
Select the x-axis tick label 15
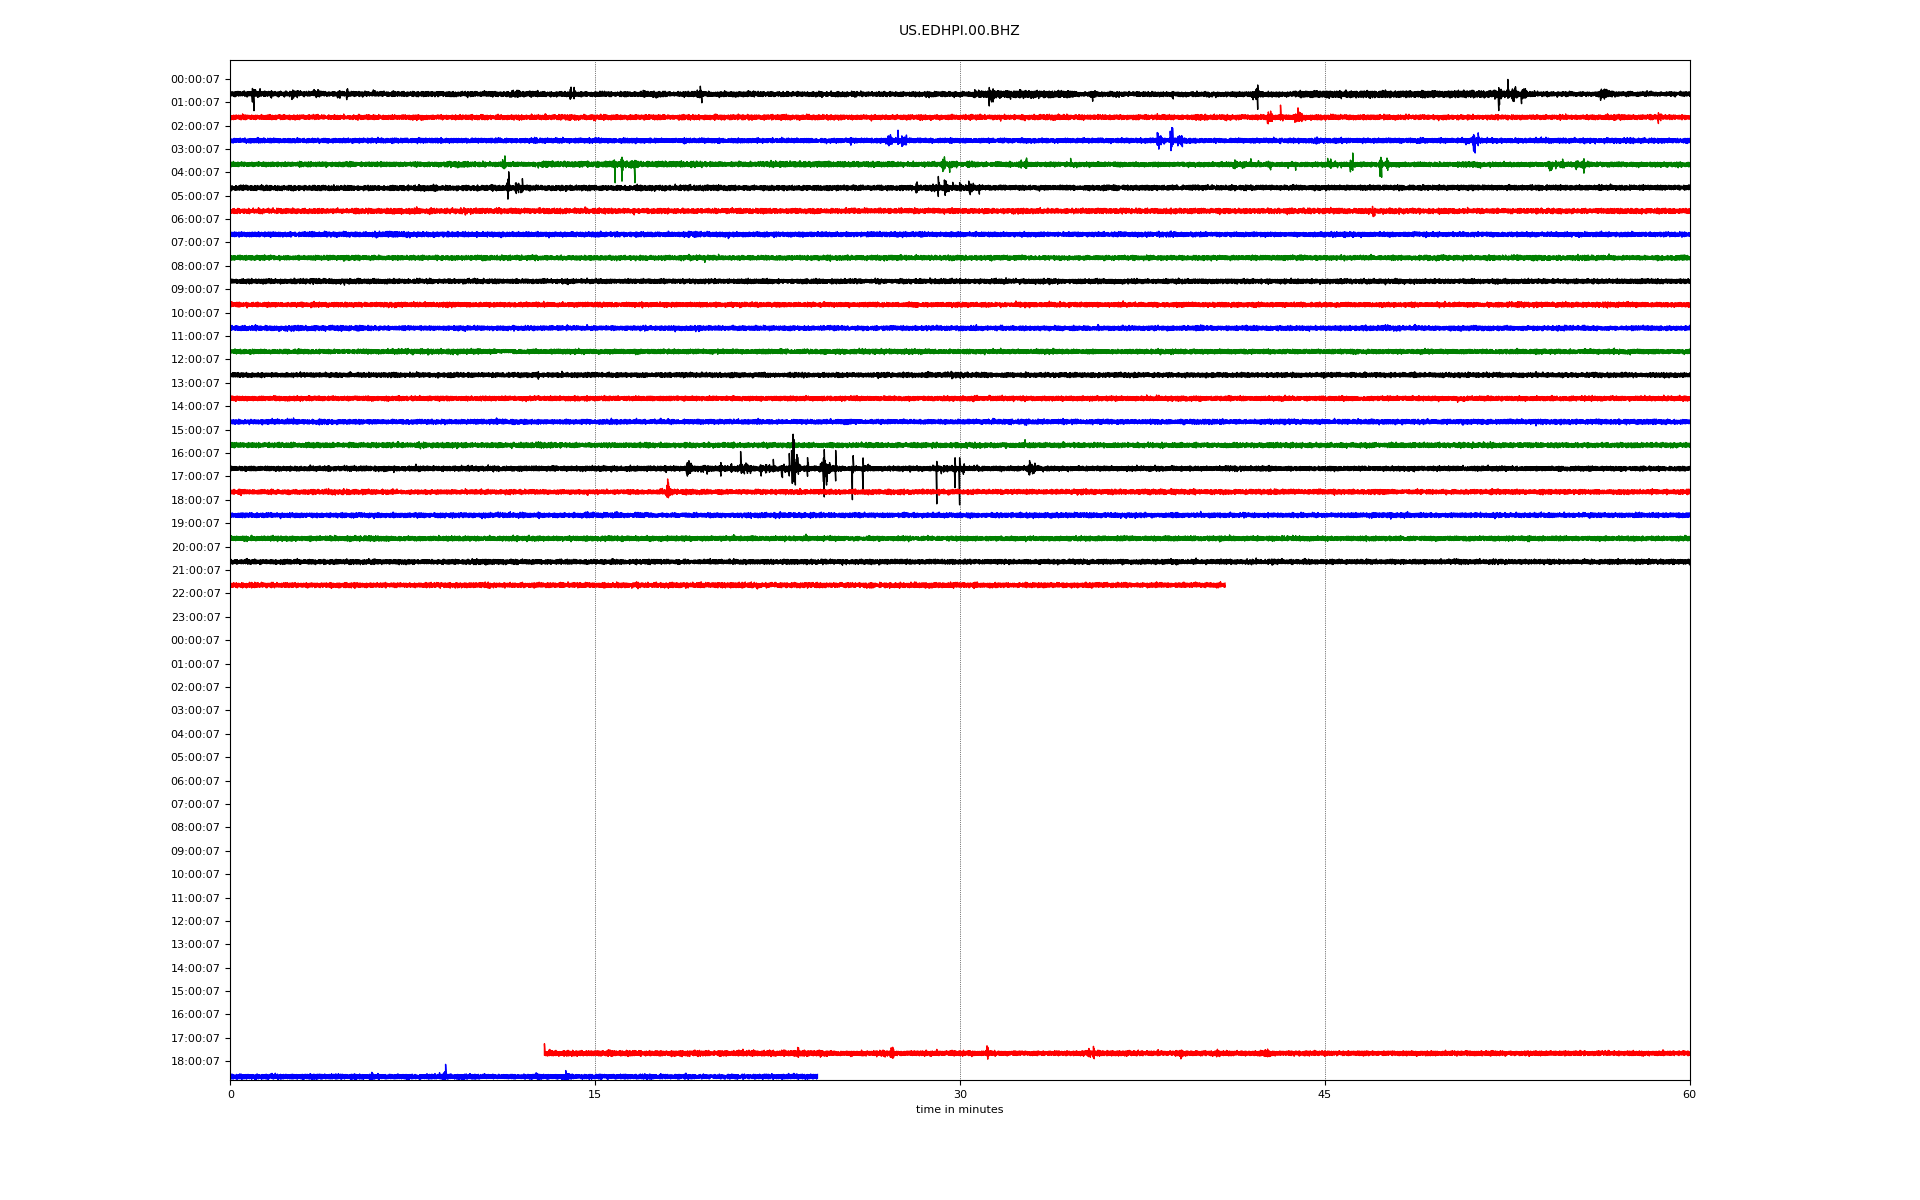point(595,1094)
